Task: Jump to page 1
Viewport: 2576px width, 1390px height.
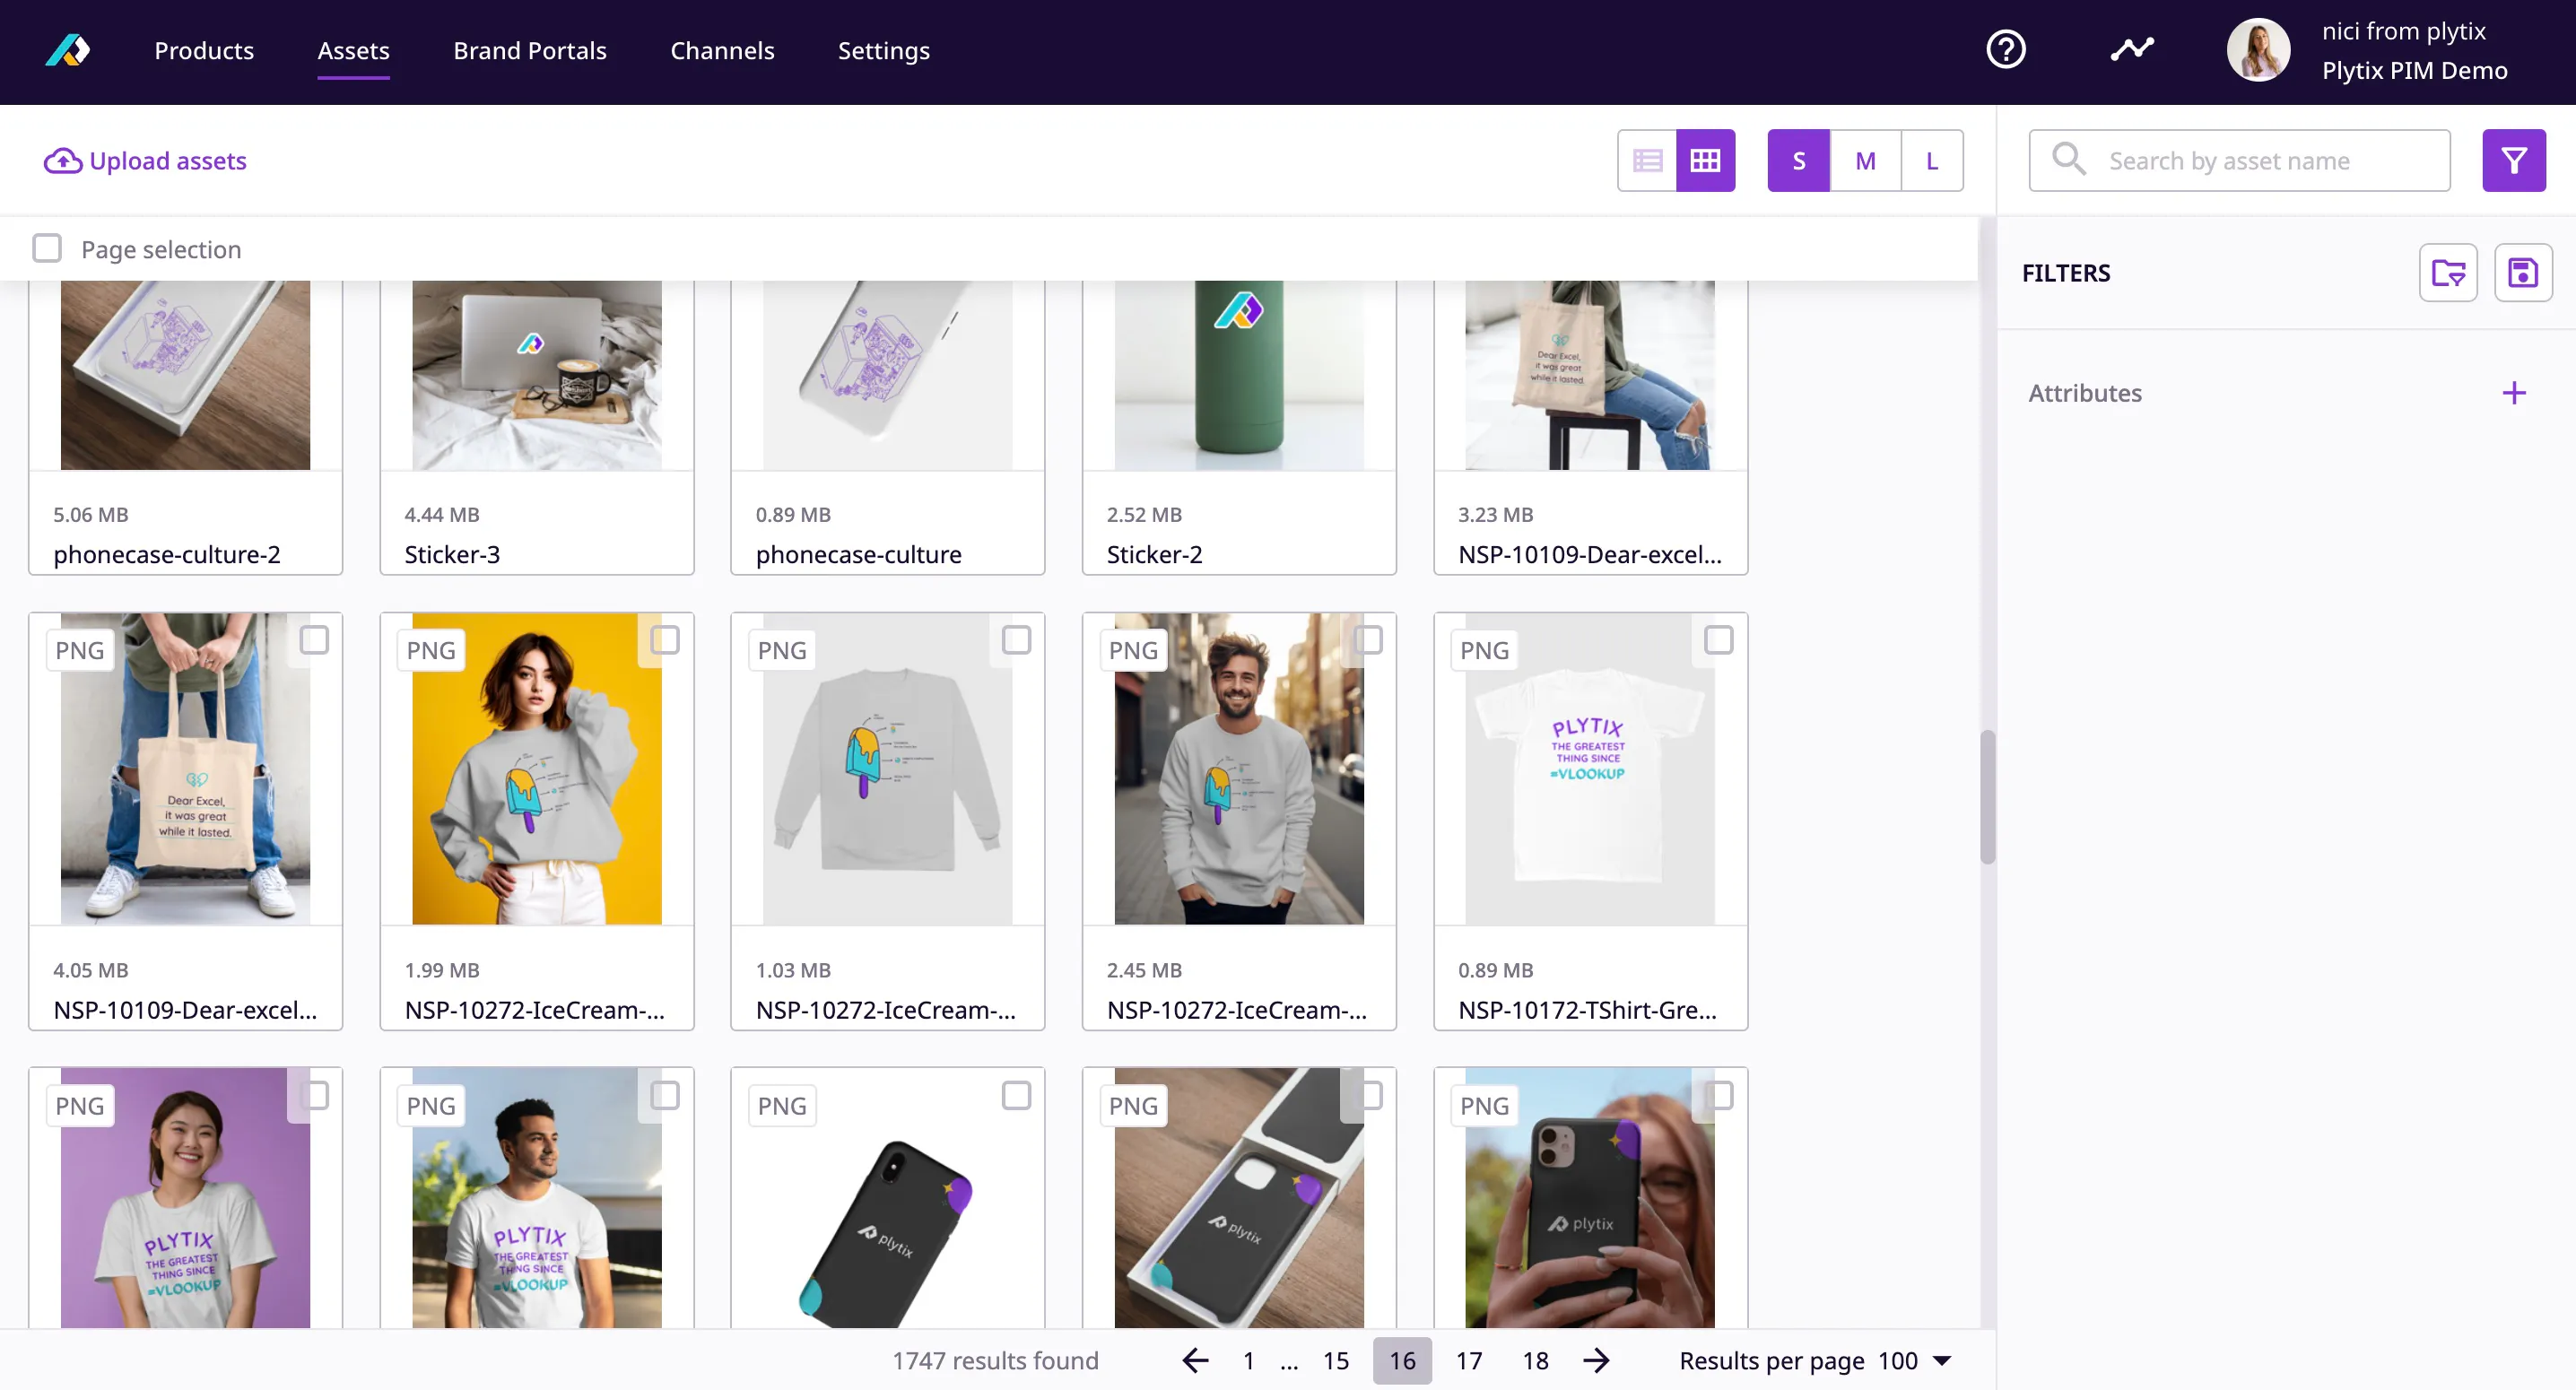Action: coord(1248,1360)
